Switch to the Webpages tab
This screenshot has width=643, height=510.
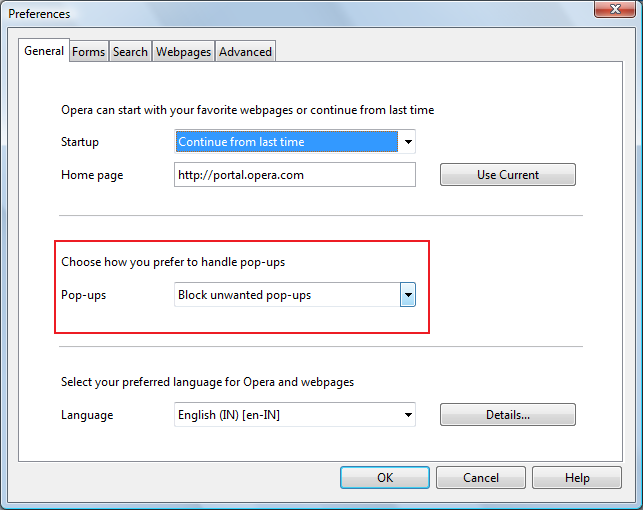tap(183, 52)
